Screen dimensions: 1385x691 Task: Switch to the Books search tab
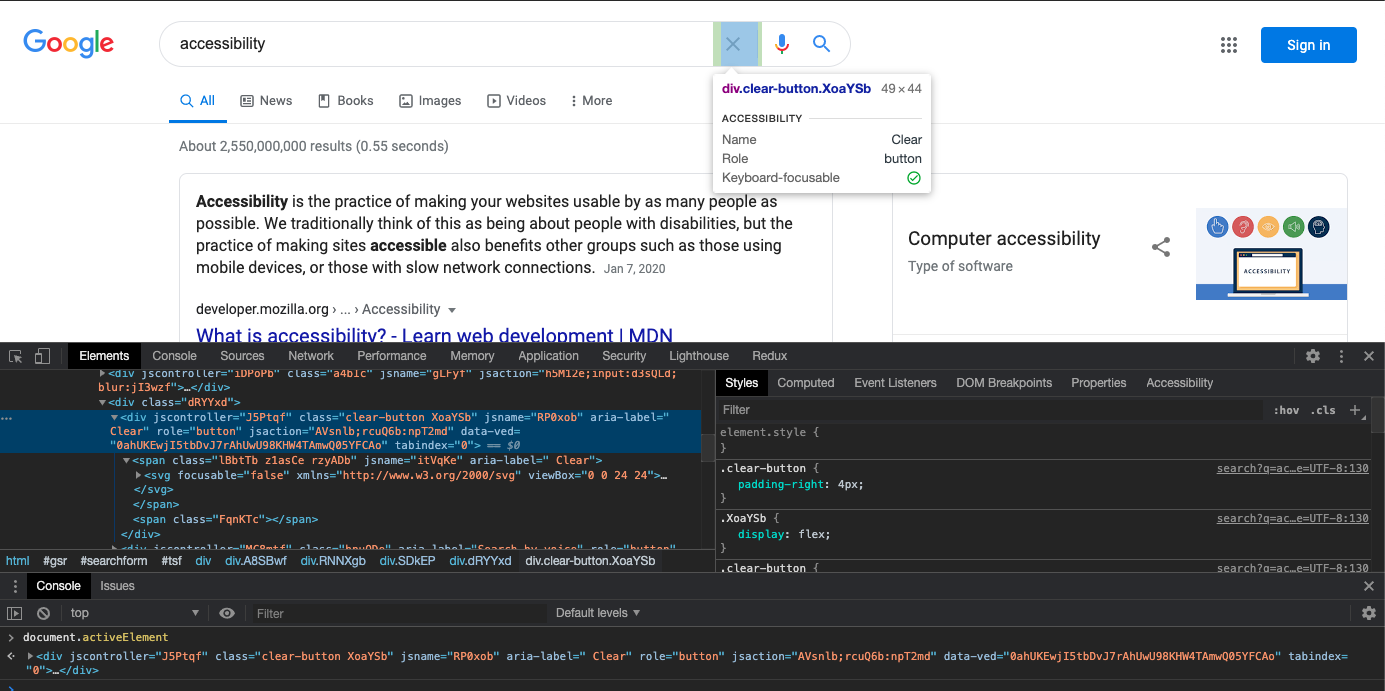pos(345,101)
